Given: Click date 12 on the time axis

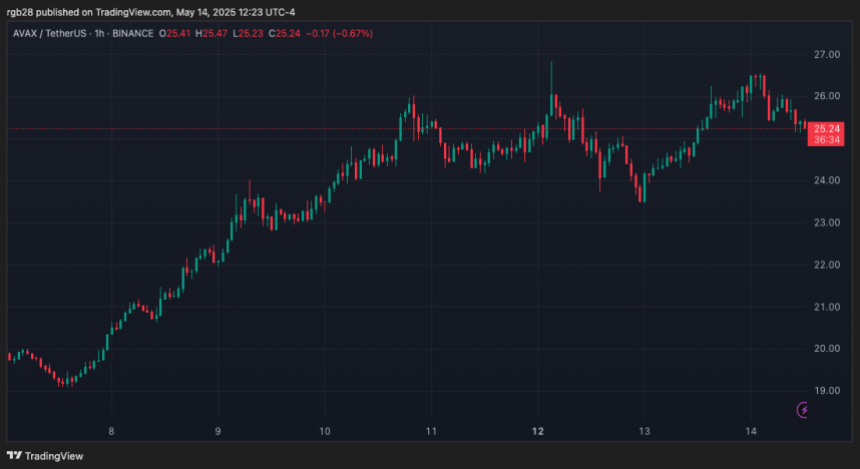Looking at the screenshot, I should 538,432.
